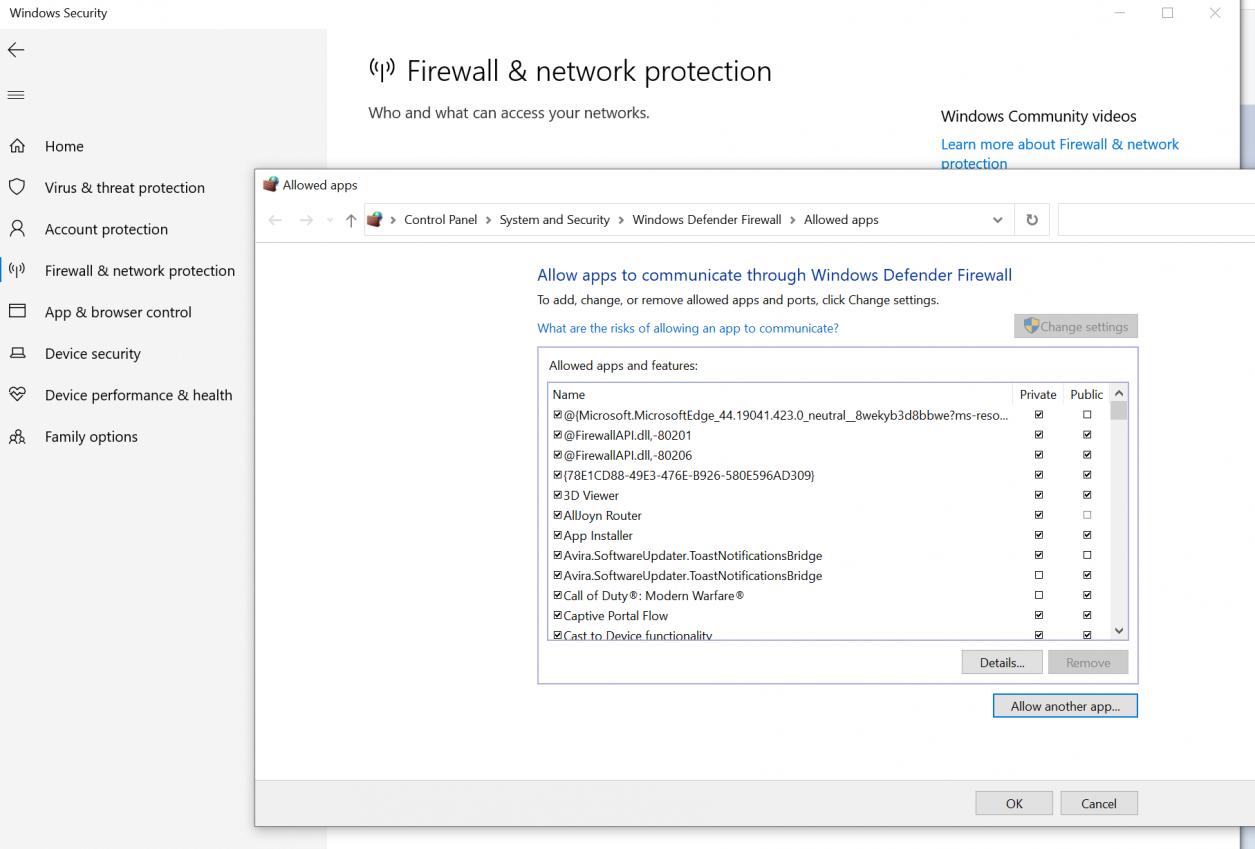The image size is (1255, 849).
Task: Open Device performance & health
Action: coord(138,394)
